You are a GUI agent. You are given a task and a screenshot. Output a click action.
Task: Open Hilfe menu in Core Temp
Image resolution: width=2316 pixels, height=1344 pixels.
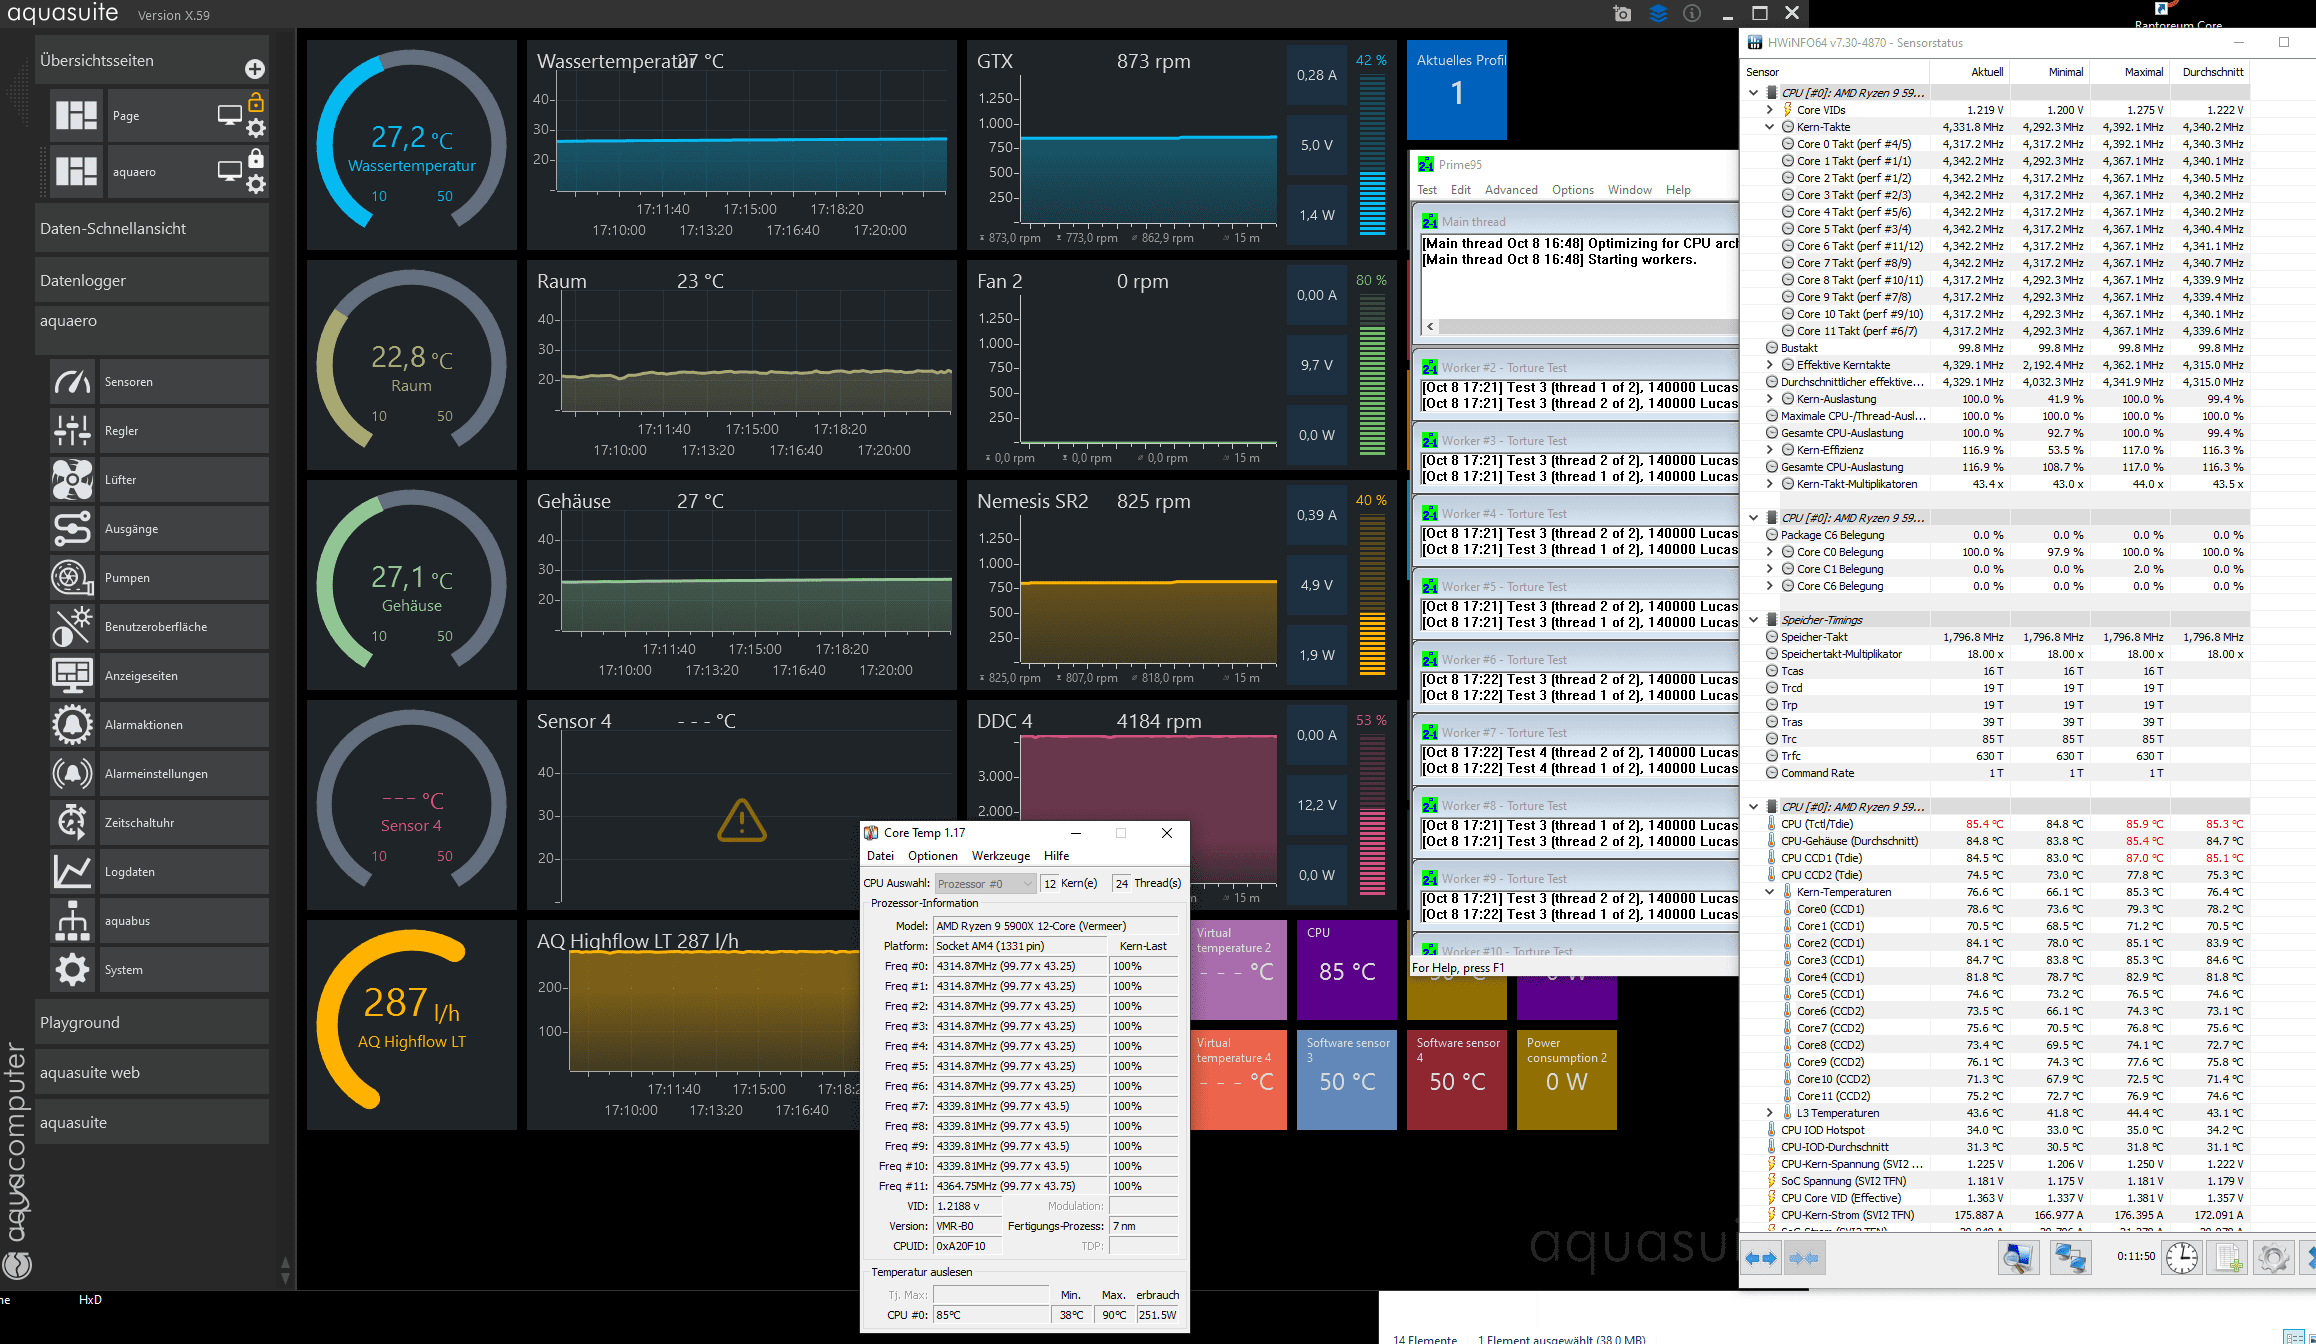coord(1057,856)
